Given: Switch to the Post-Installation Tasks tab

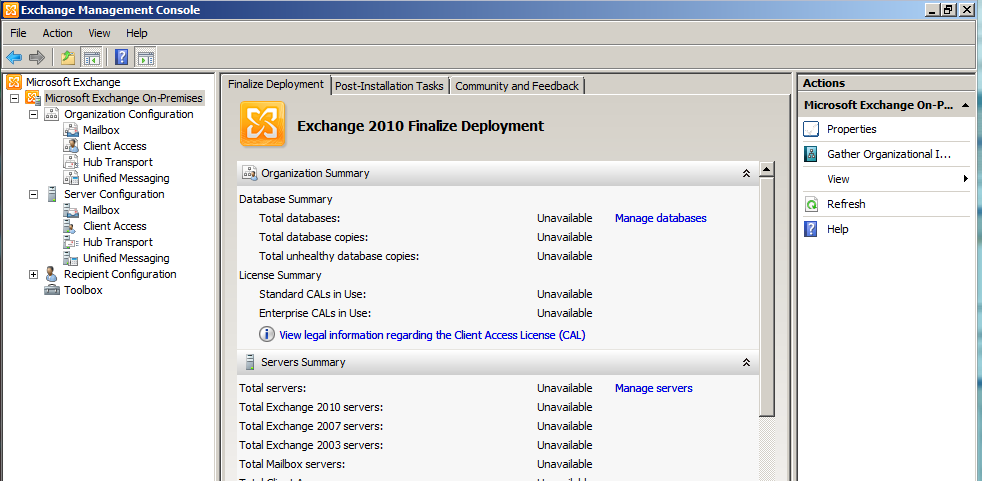Looking at the screenshot, I should click(x=389, y=86).
